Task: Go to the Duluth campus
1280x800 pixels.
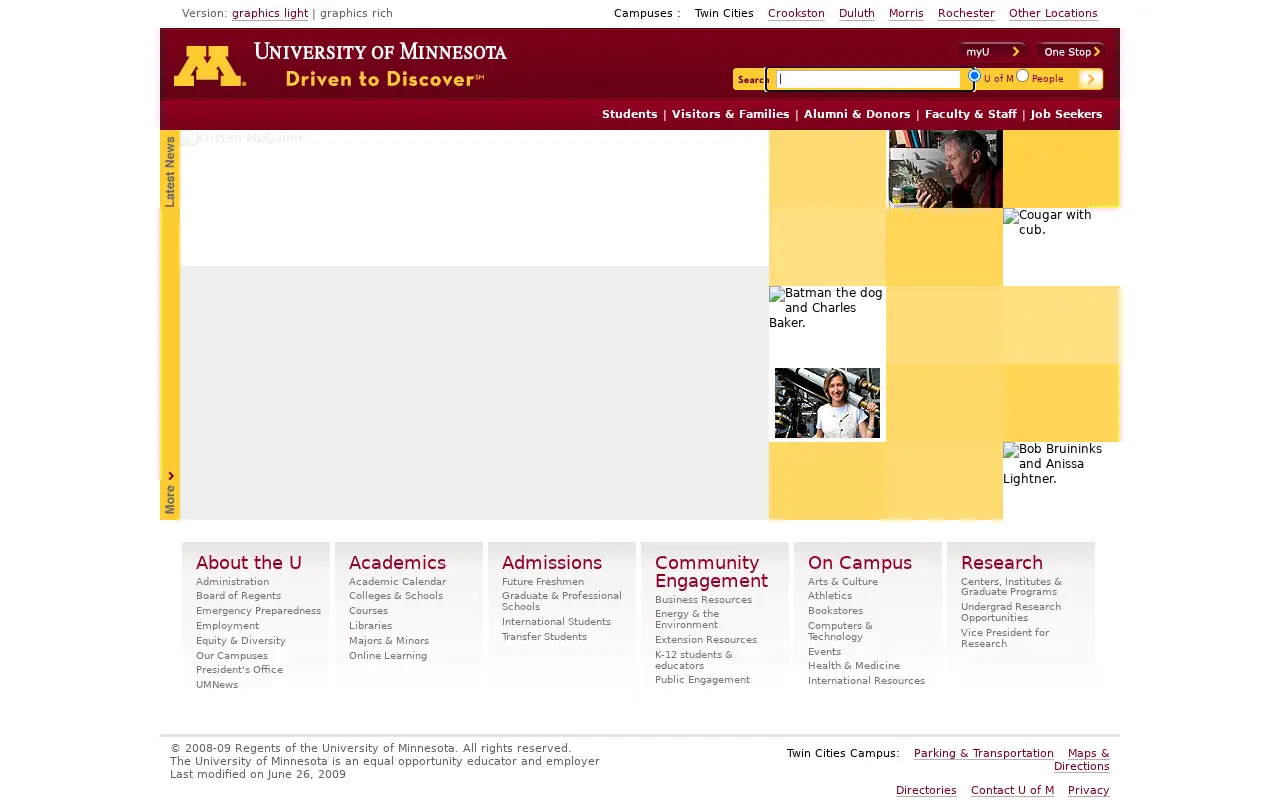Action: click(857, 14)
